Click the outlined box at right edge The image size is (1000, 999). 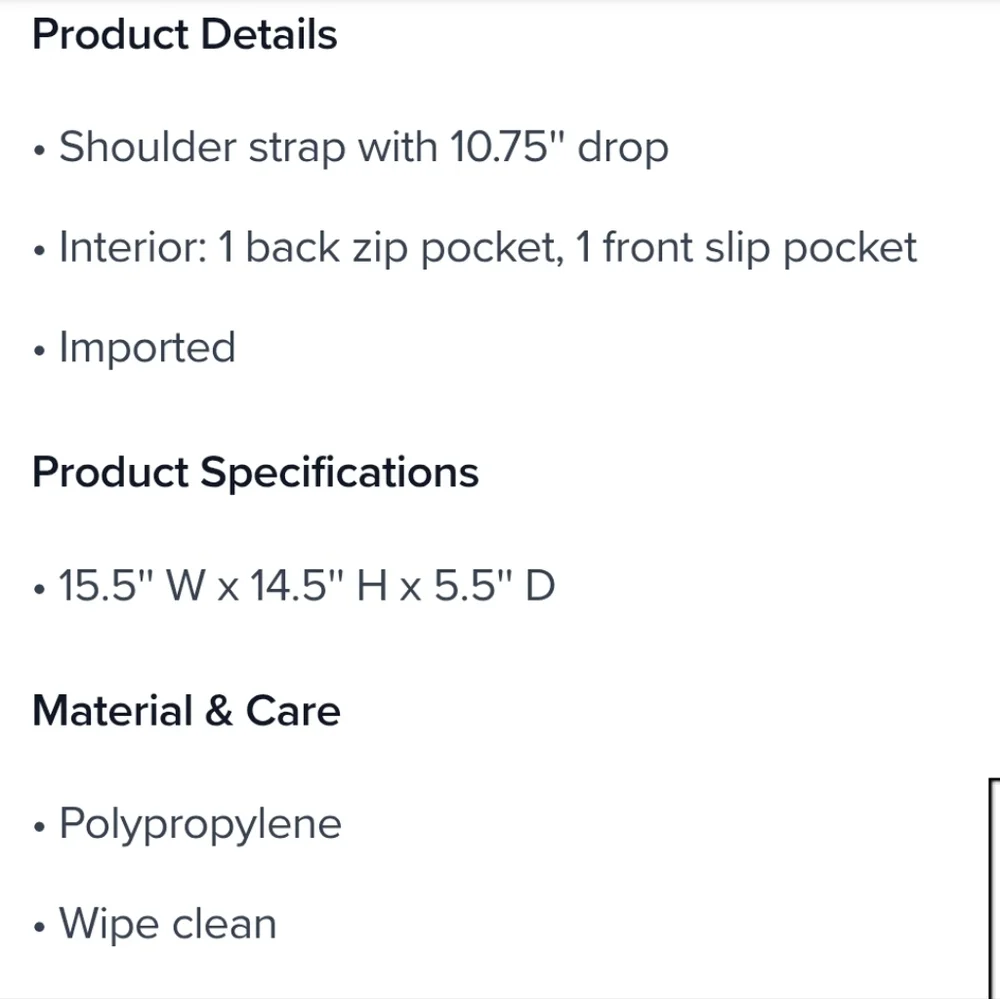[994, 888]
